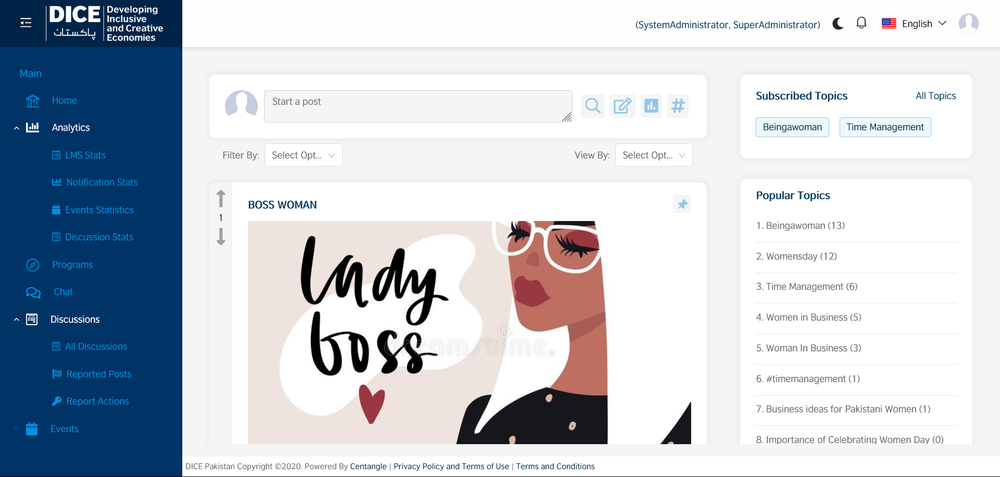
Task: Select popular topic Women in Business (5)
Action: point(809,318)
